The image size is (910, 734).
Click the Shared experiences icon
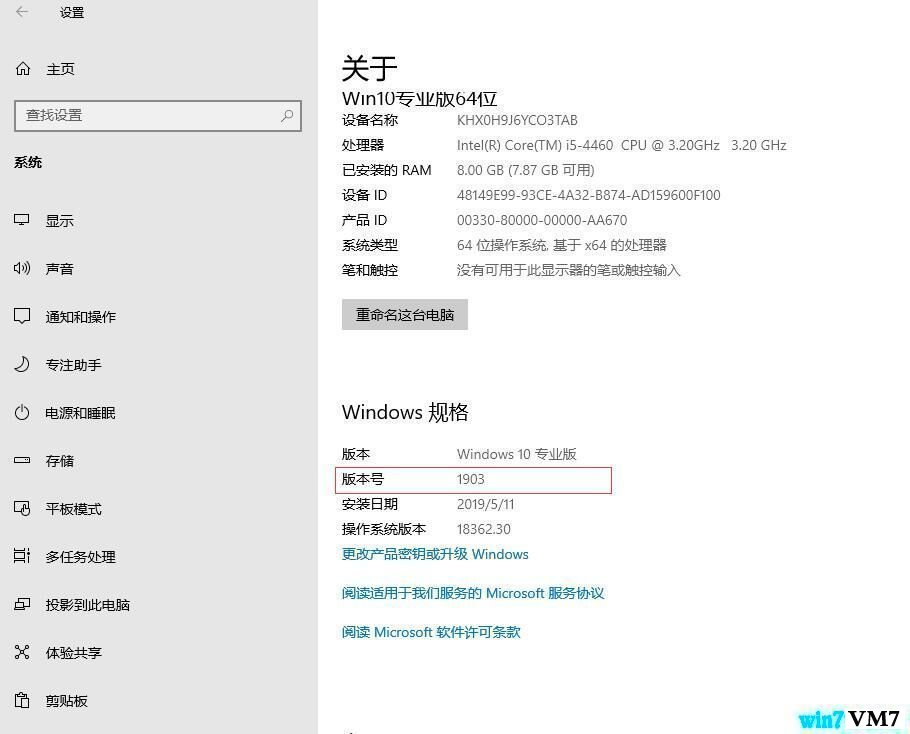pyautogui.click(x=22, y=652)
